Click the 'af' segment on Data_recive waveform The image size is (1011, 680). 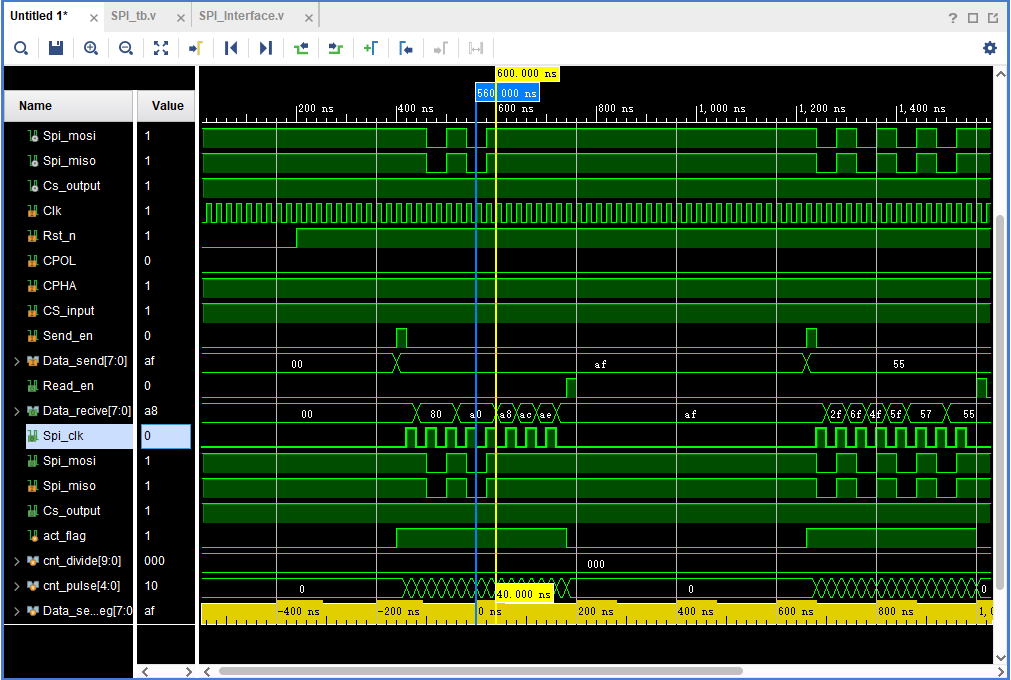coord(690,414)
